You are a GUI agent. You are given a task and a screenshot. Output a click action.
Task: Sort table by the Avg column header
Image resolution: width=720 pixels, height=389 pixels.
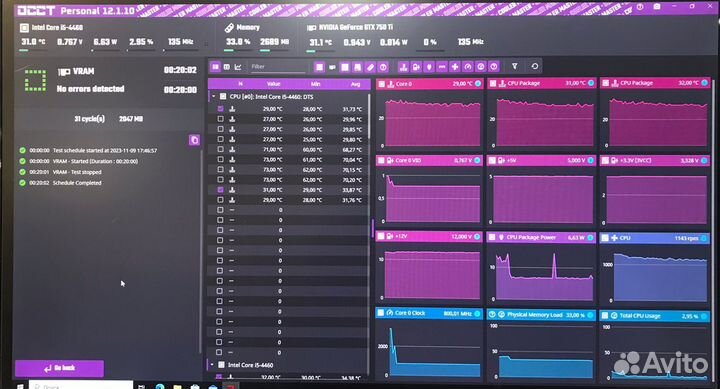355,84
